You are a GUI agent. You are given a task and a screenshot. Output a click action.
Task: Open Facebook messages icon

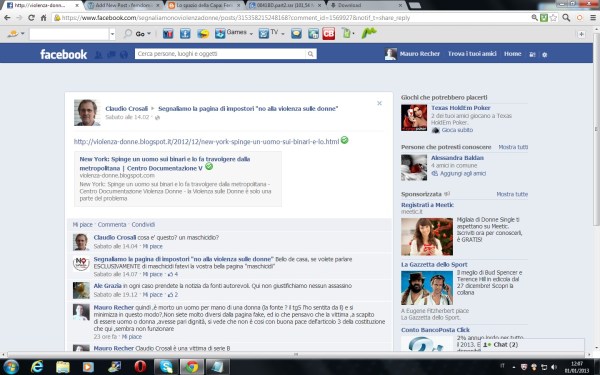tap(111, 54)
